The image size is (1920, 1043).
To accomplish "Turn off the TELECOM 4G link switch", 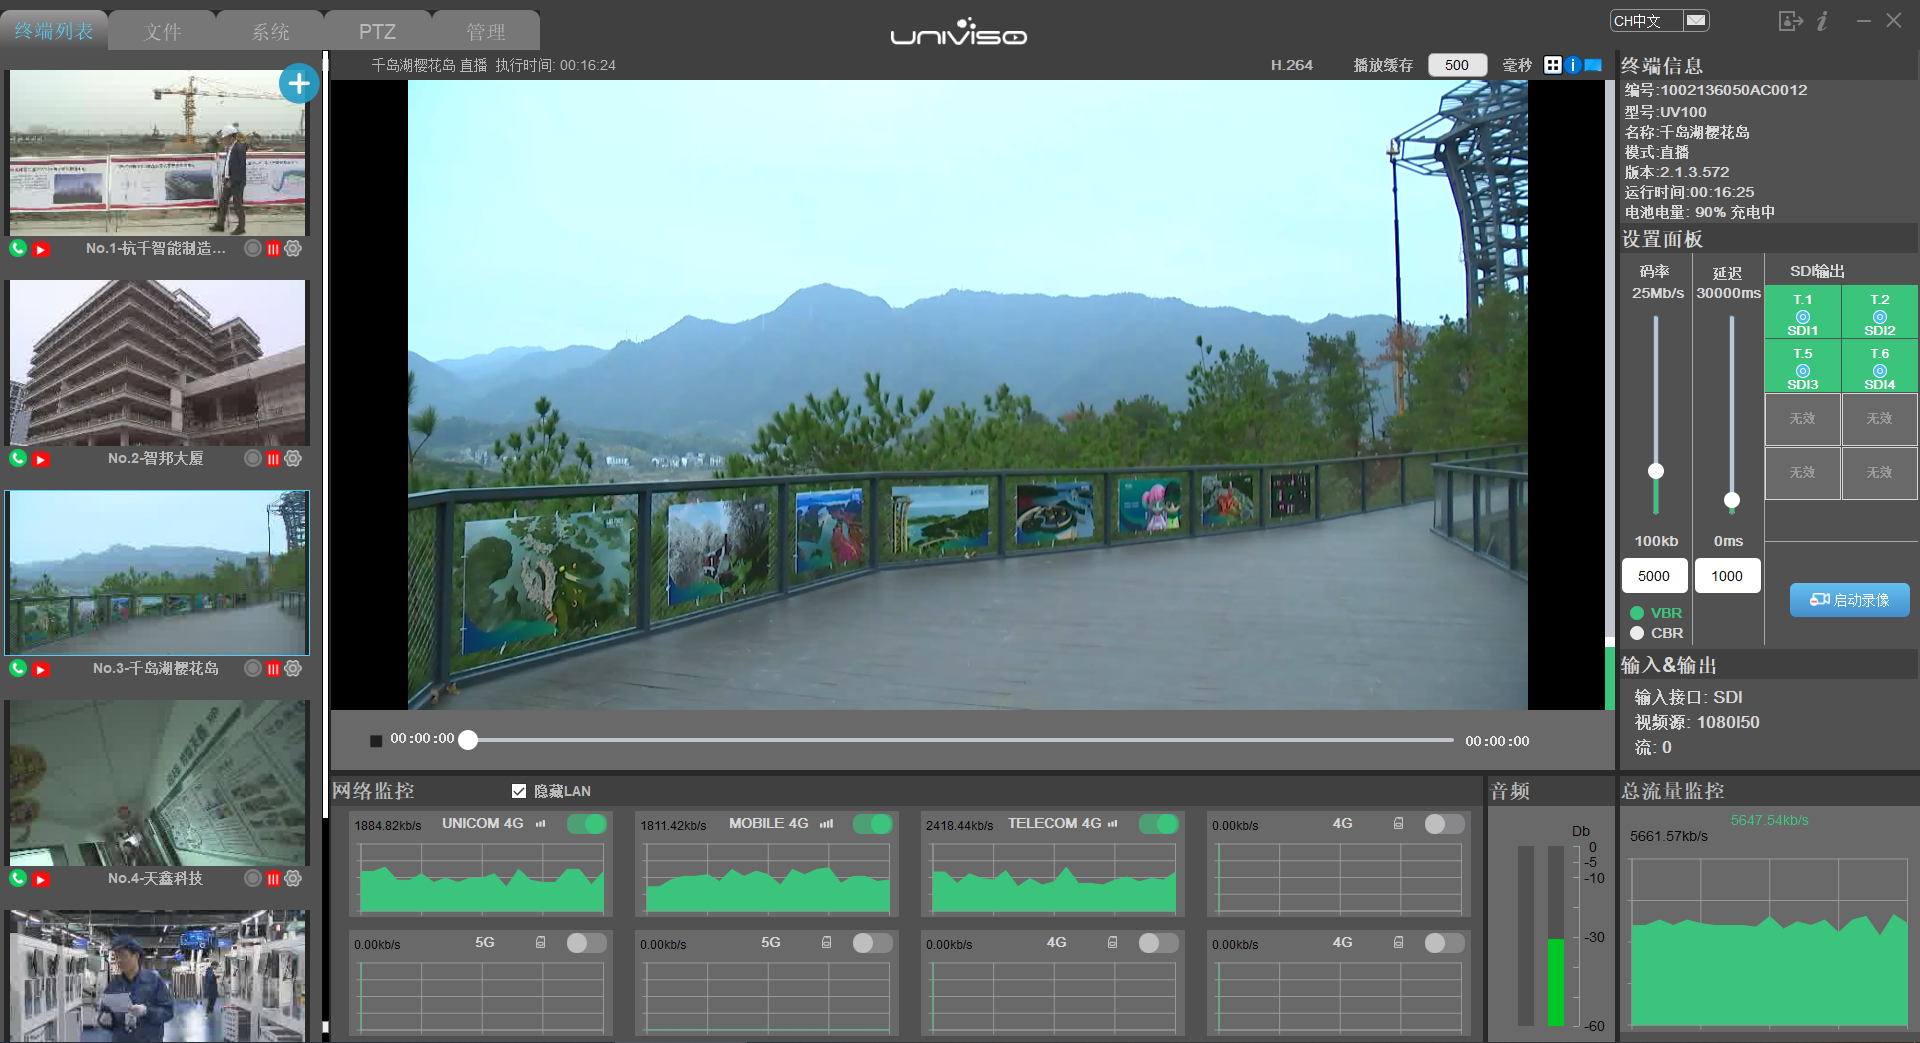I will tap(1159, 824).
